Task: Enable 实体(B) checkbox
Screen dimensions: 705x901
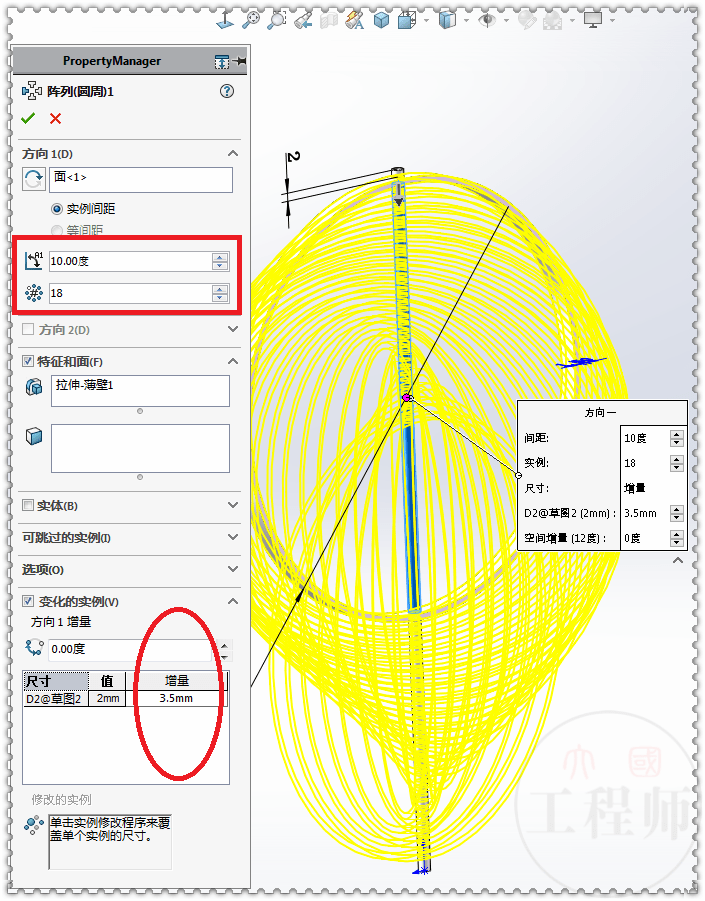Action: [28, 505]
